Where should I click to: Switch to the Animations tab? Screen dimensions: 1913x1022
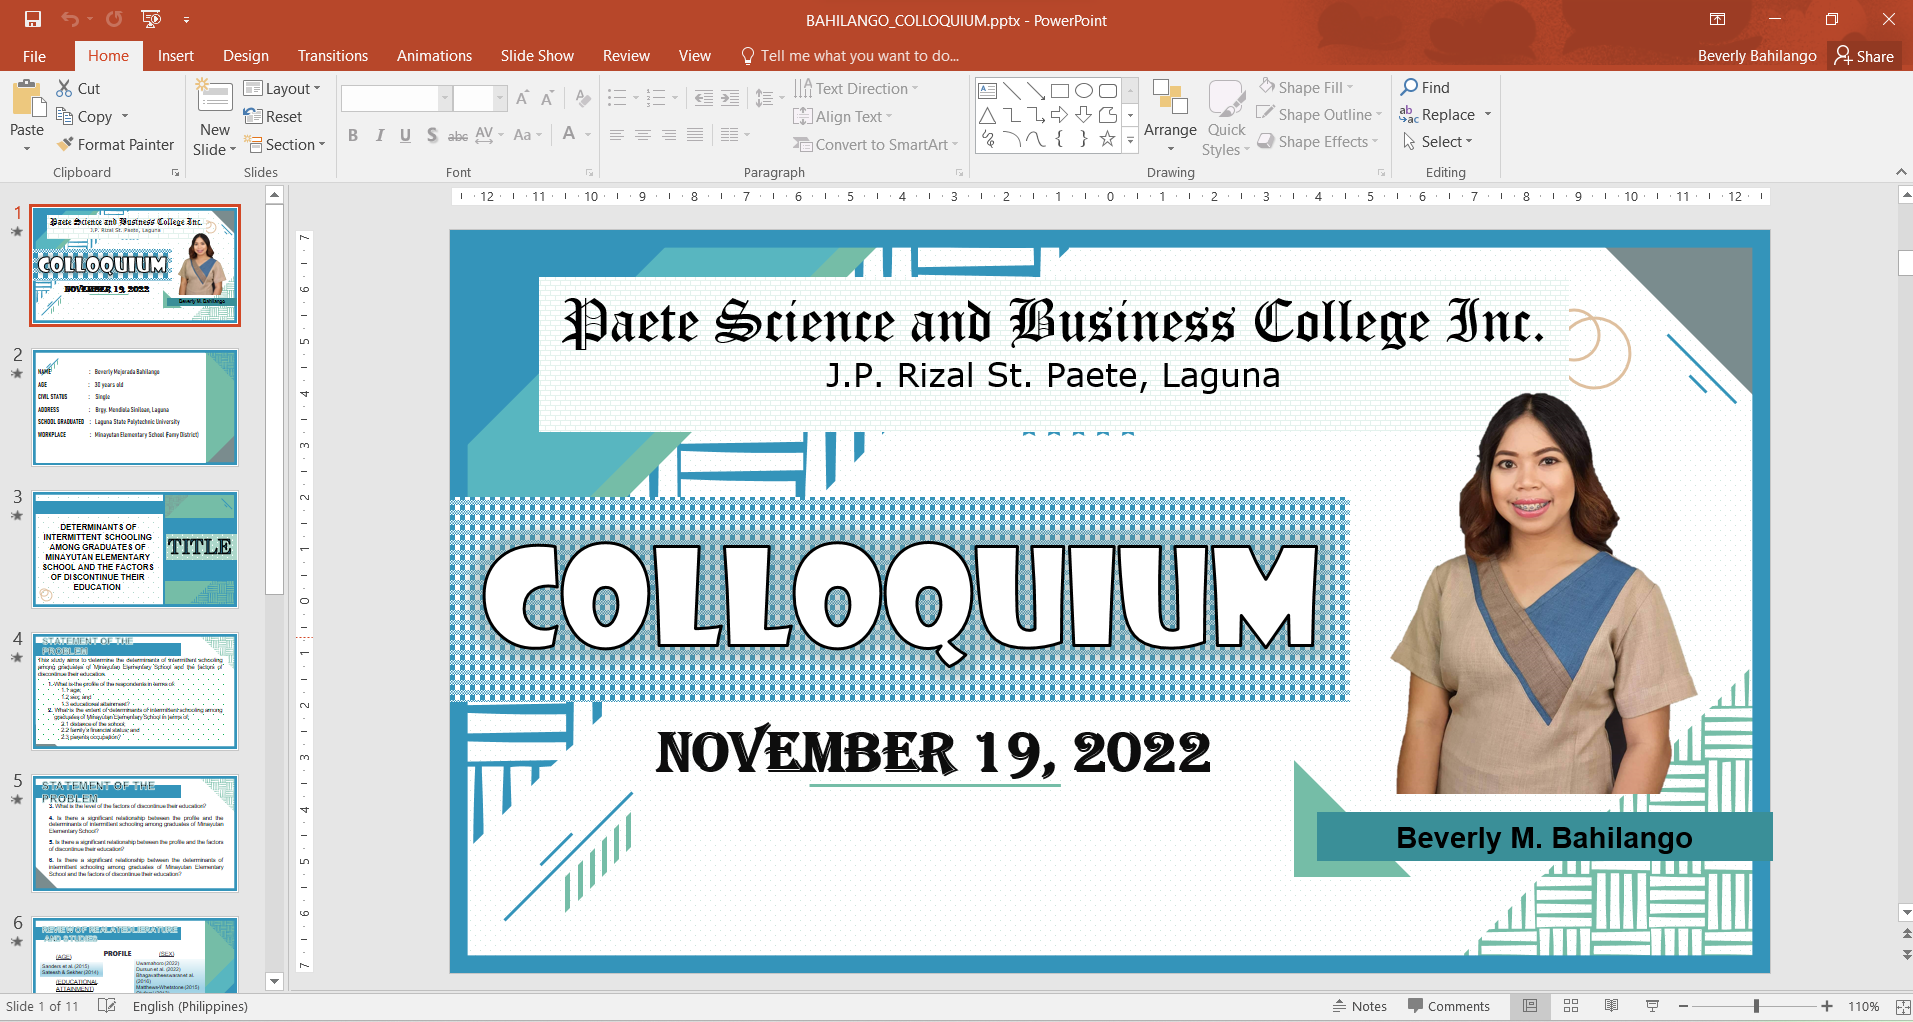pyautogui.click(x=434, y=56)
